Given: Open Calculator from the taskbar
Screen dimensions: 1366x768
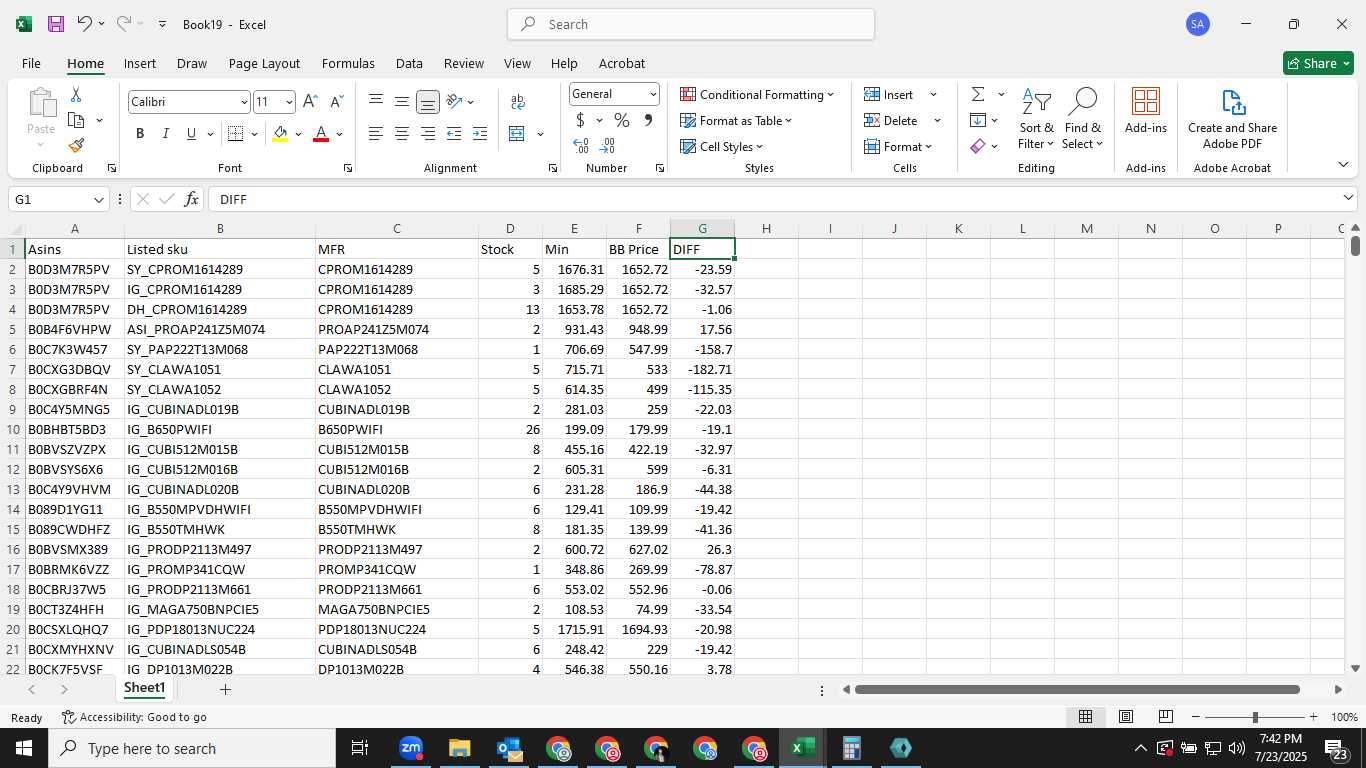Looking at the screenshot, I should [851, 748].
